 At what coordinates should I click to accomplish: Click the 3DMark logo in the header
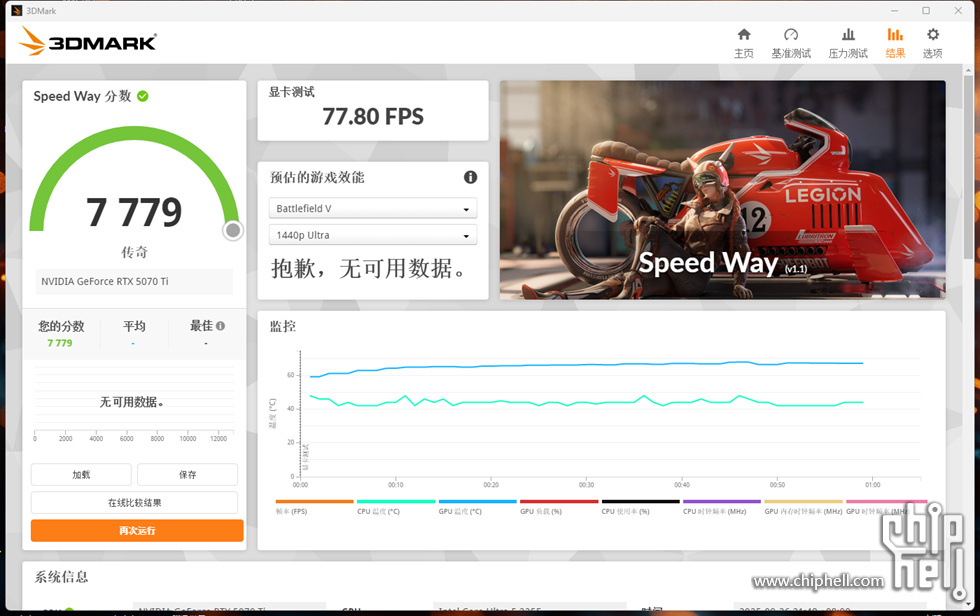click(88, 41)
